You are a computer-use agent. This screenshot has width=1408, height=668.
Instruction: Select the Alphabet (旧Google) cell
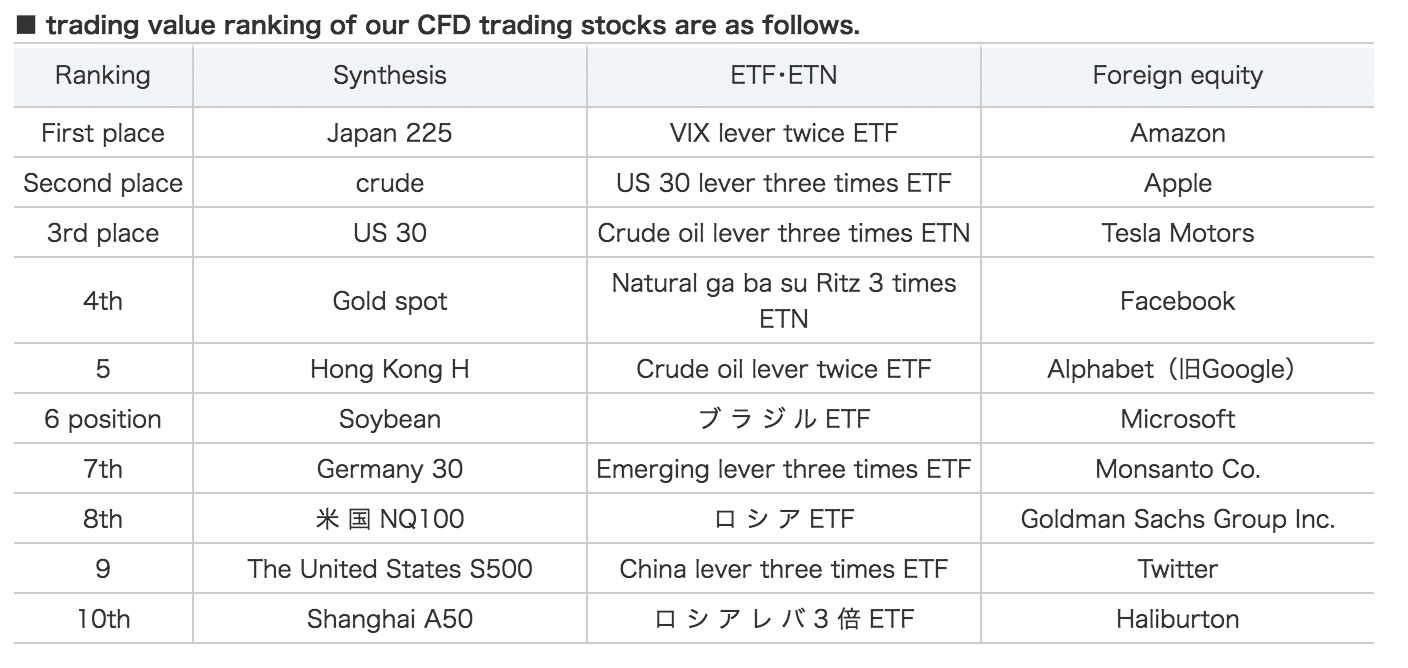(x=1177, y=369)
